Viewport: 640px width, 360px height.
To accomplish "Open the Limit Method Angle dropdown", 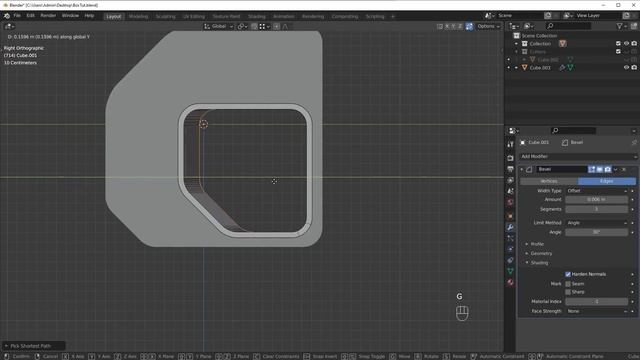I will [x=597, y=223].
